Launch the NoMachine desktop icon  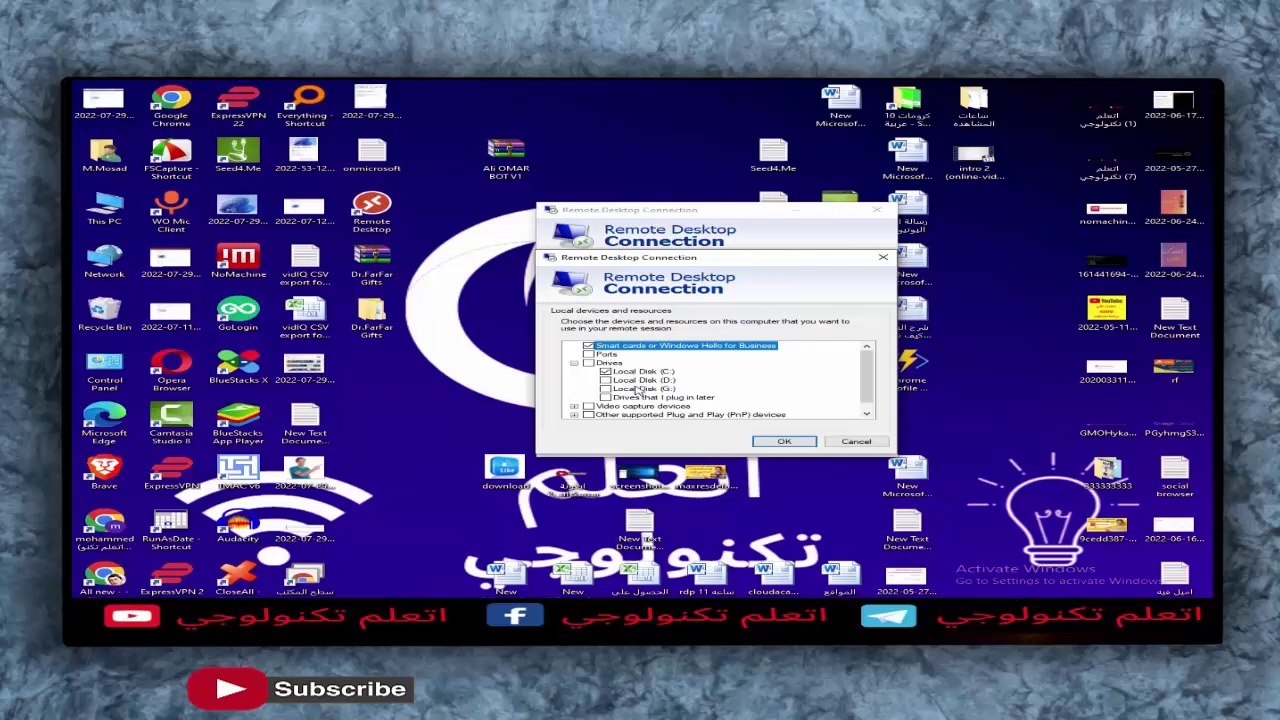tap(238, 258)
